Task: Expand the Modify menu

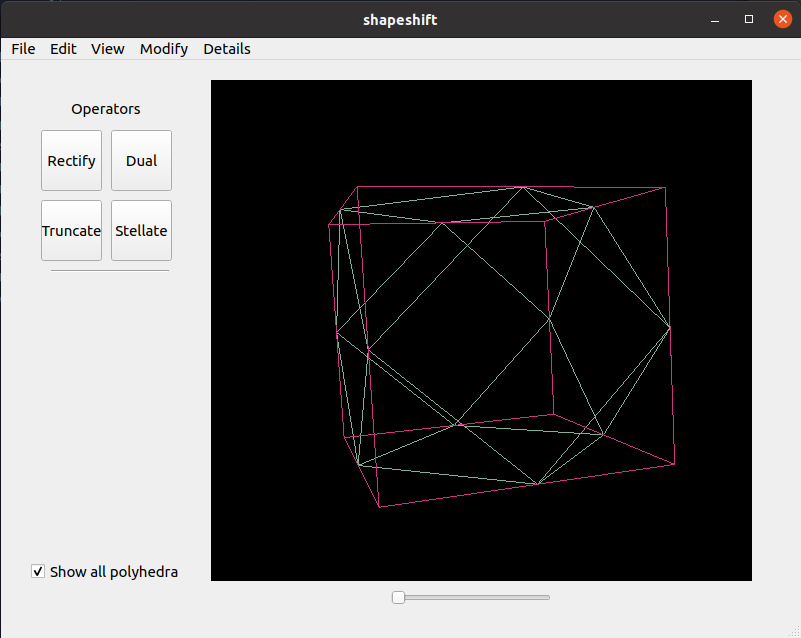Action: tap(164, 49)
